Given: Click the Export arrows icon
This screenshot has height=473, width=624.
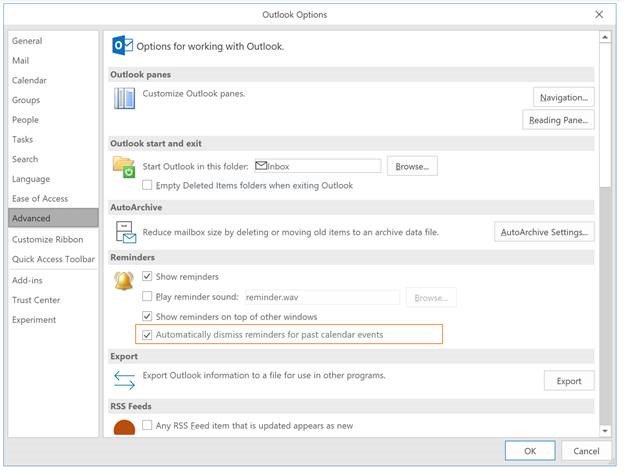Looking at the screenshot, I should [x=124, y=380].
